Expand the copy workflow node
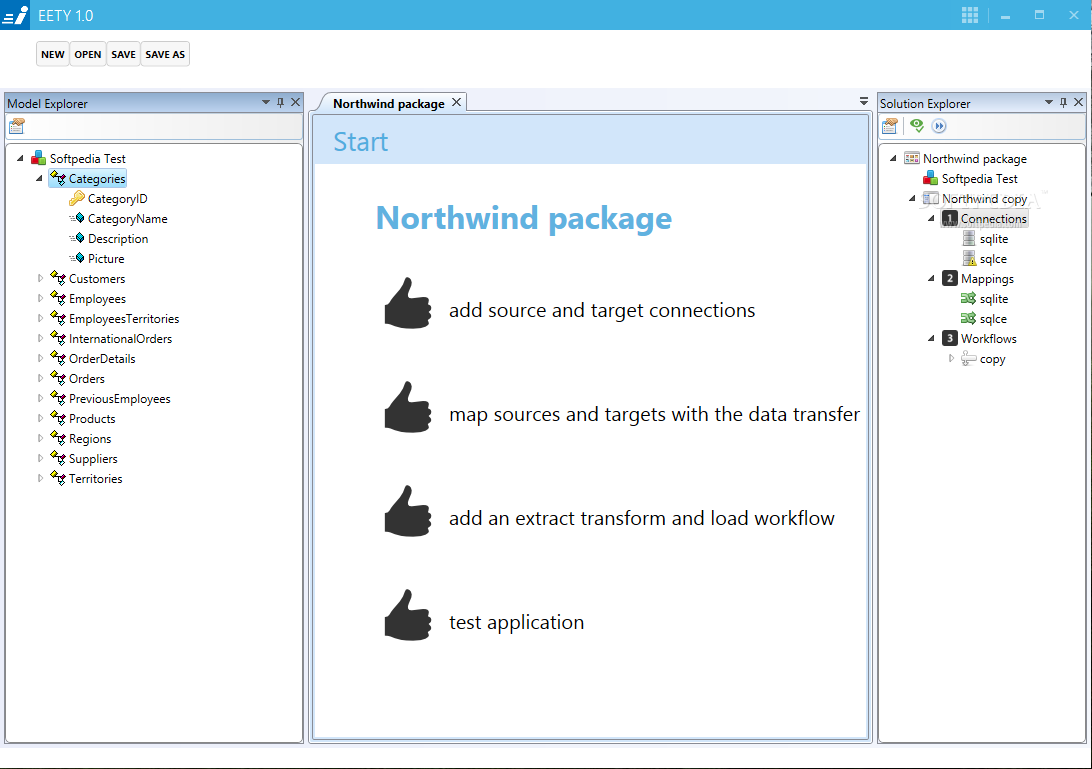 coord(951,359)
